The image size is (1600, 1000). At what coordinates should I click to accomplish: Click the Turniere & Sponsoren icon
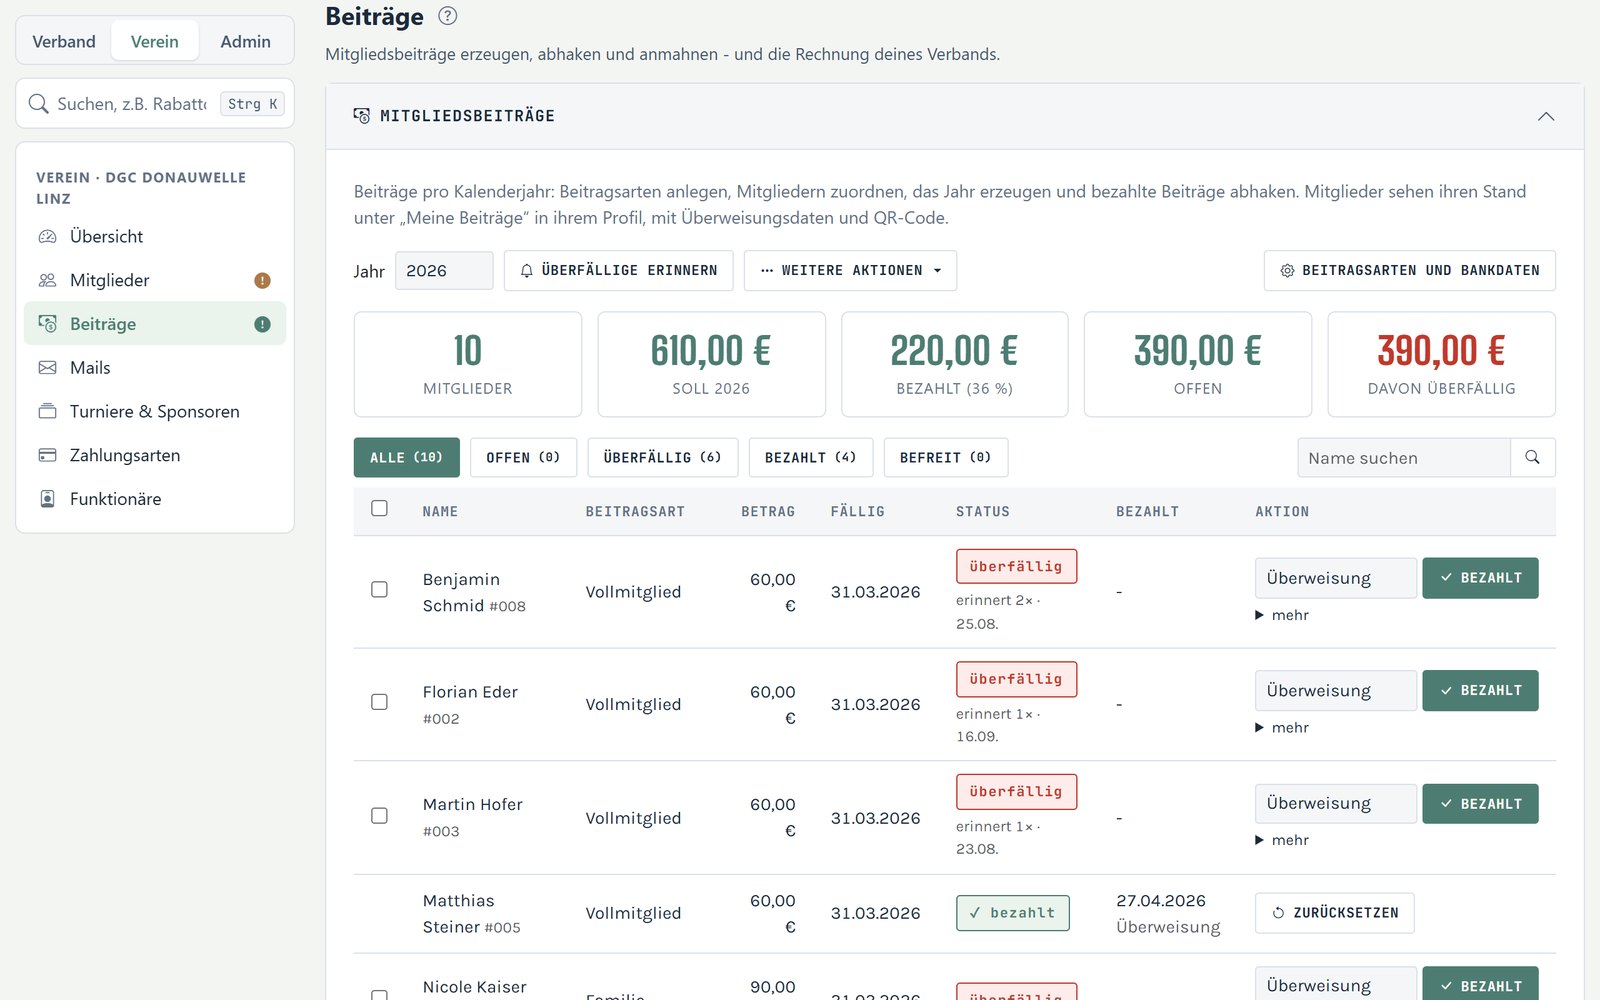[47, 411]
